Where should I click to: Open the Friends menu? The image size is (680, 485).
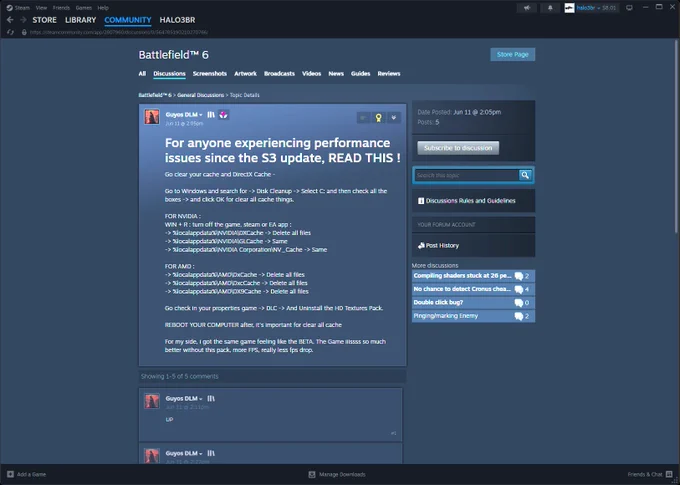click(61, 8)
